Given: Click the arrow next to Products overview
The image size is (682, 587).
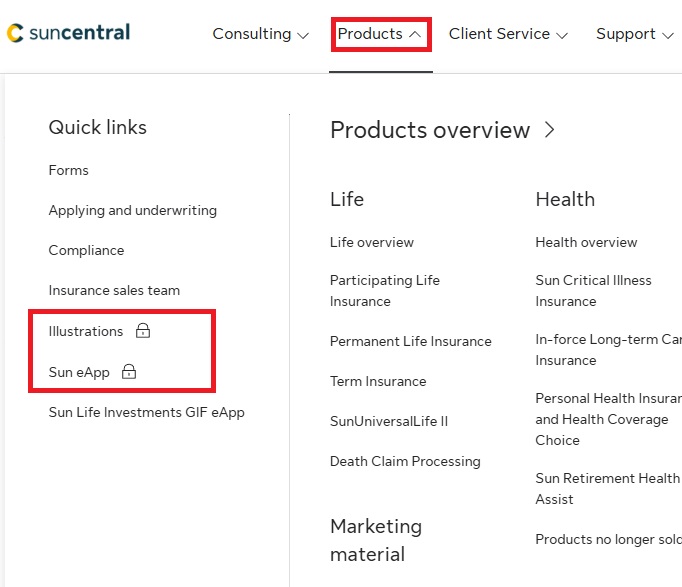Looking at the screenshot, I should 549,130.
